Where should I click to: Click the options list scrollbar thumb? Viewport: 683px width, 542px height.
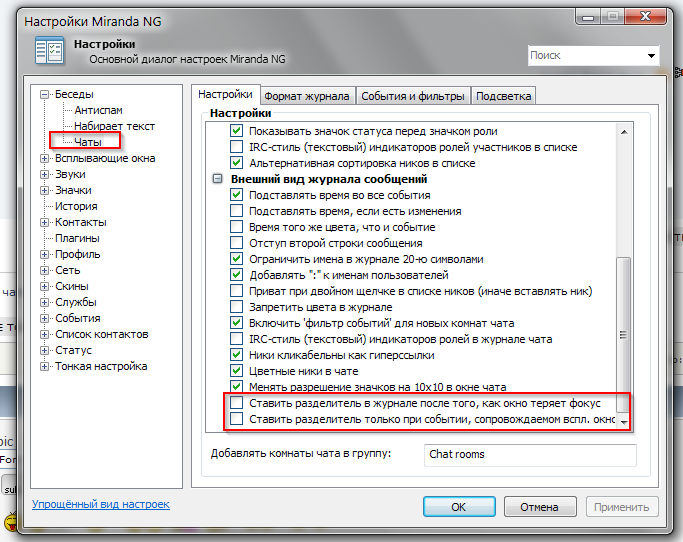click(x=623, y=335)
